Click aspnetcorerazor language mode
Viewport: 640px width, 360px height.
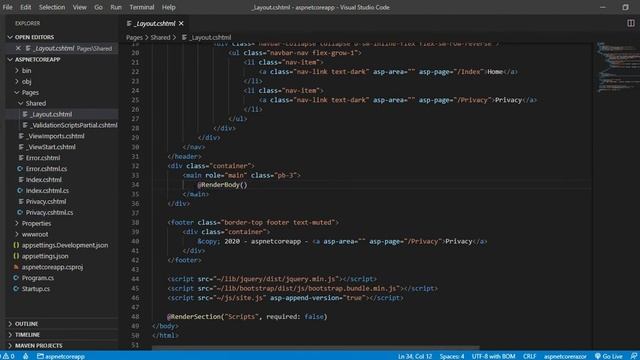(x=565, y=356)
